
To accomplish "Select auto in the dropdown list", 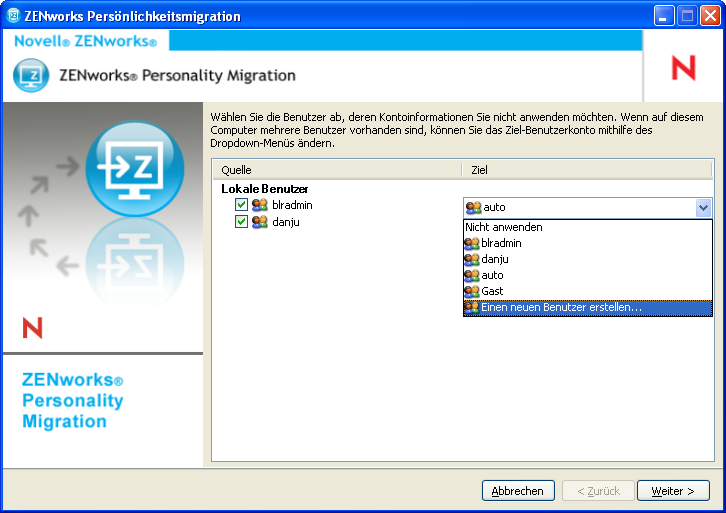I will (x=588, y=275).
